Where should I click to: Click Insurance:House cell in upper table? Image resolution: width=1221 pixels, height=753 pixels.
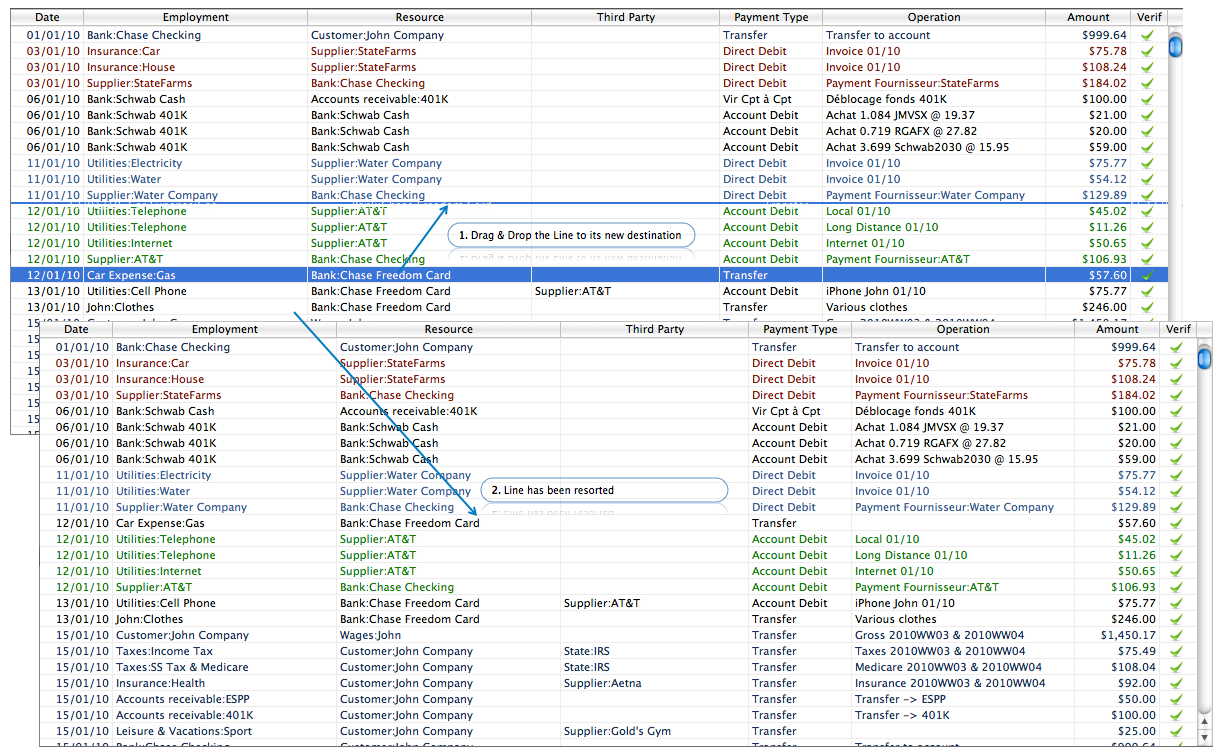coord(131,67)
